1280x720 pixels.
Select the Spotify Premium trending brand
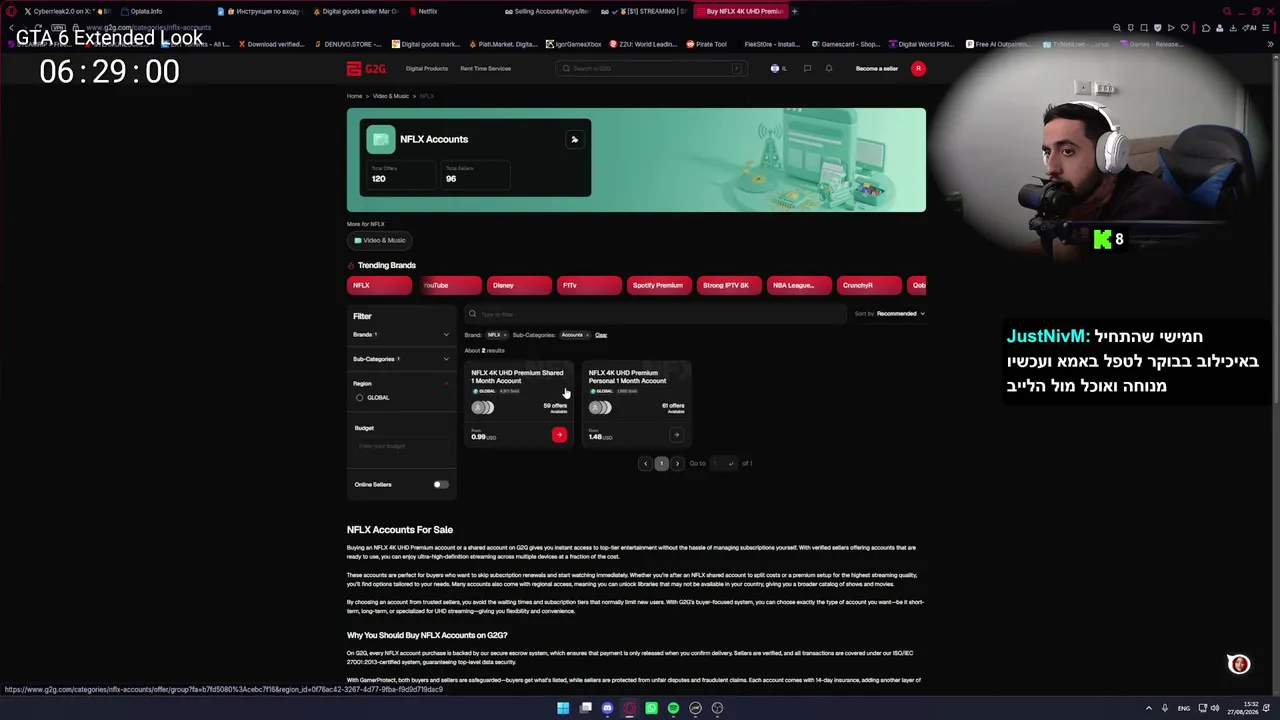point(659,285)
